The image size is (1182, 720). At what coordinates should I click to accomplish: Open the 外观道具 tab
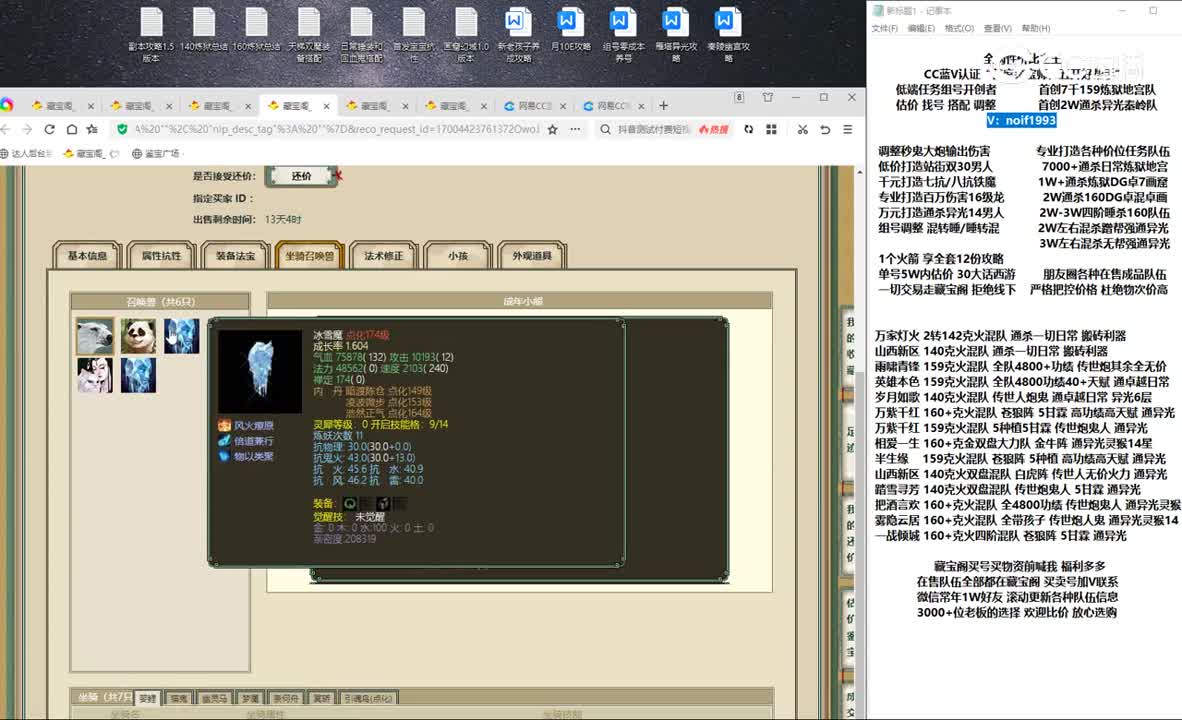[x=532, y=256]
